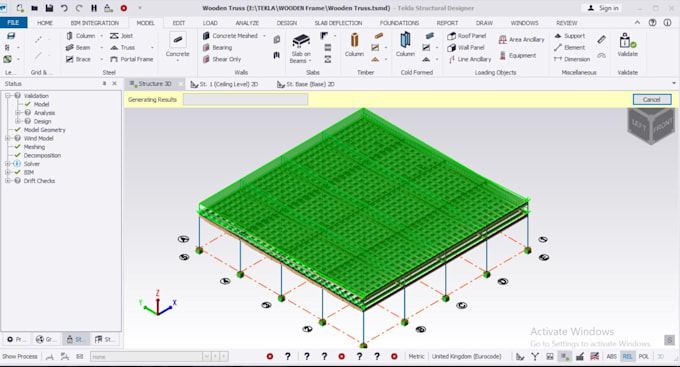
Task: Select the Joist tool
Action: coord(121,36)
